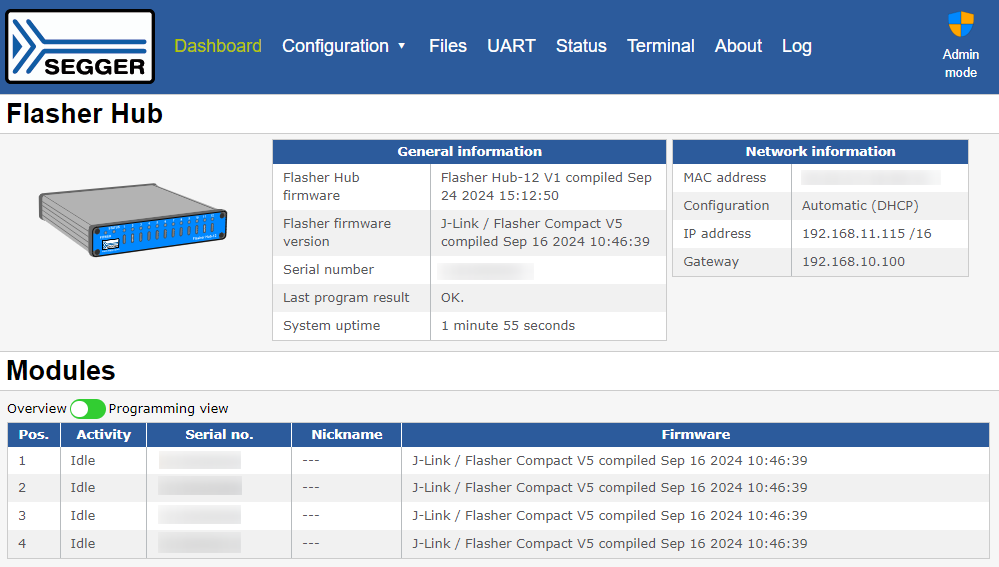Click the Admin mode shield icon
Viewport: 999px width, 567px height.
pyautogui.click(x=960, y=25)
